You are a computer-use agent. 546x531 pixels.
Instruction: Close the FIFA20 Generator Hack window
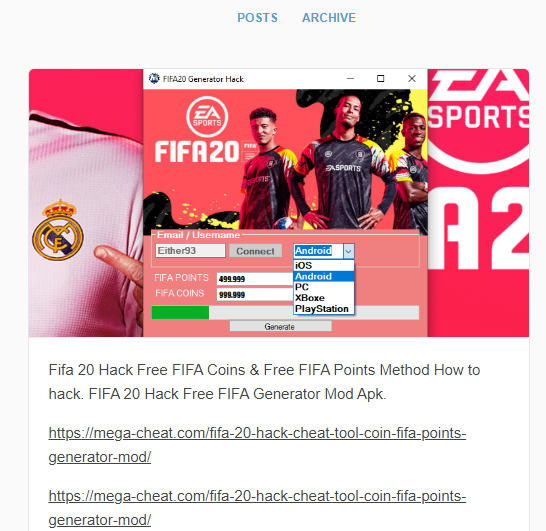(412, 79)
